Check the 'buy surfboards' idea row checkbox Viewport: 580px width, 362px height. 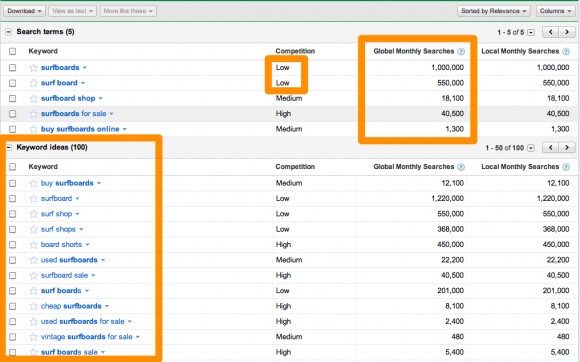[13, 183]
